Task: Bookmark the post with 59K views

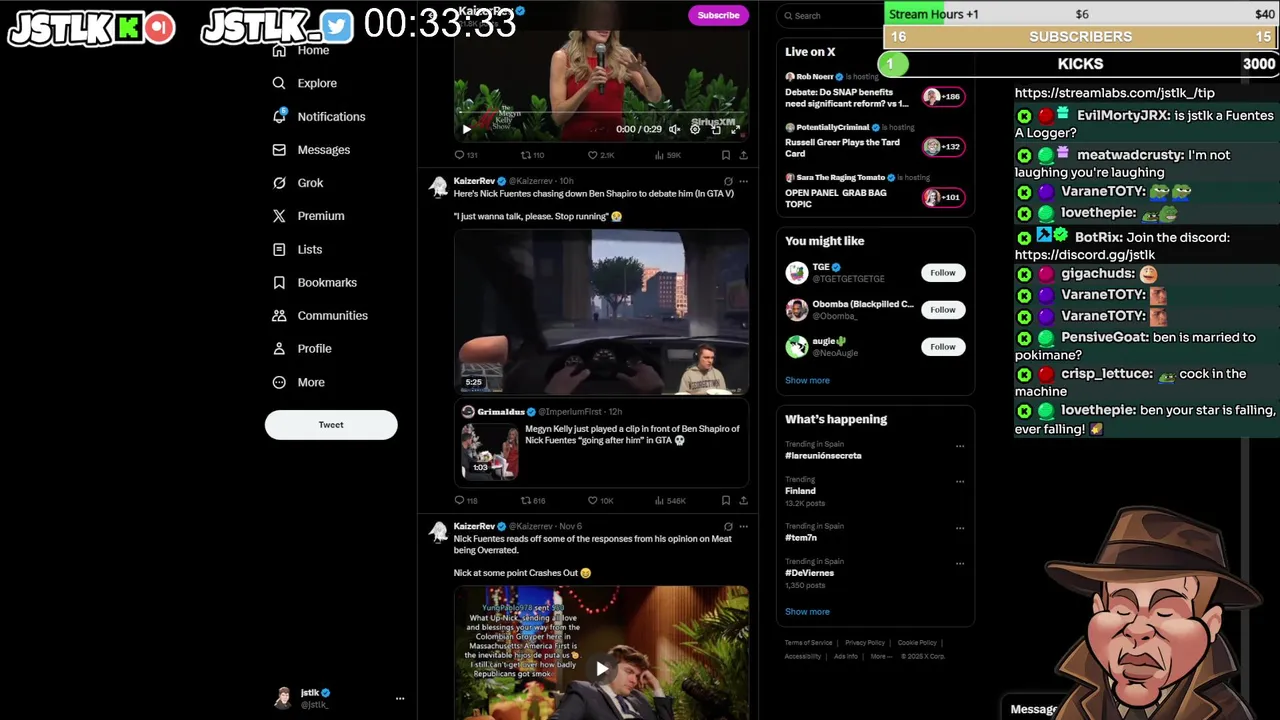Action: point(725,155)
